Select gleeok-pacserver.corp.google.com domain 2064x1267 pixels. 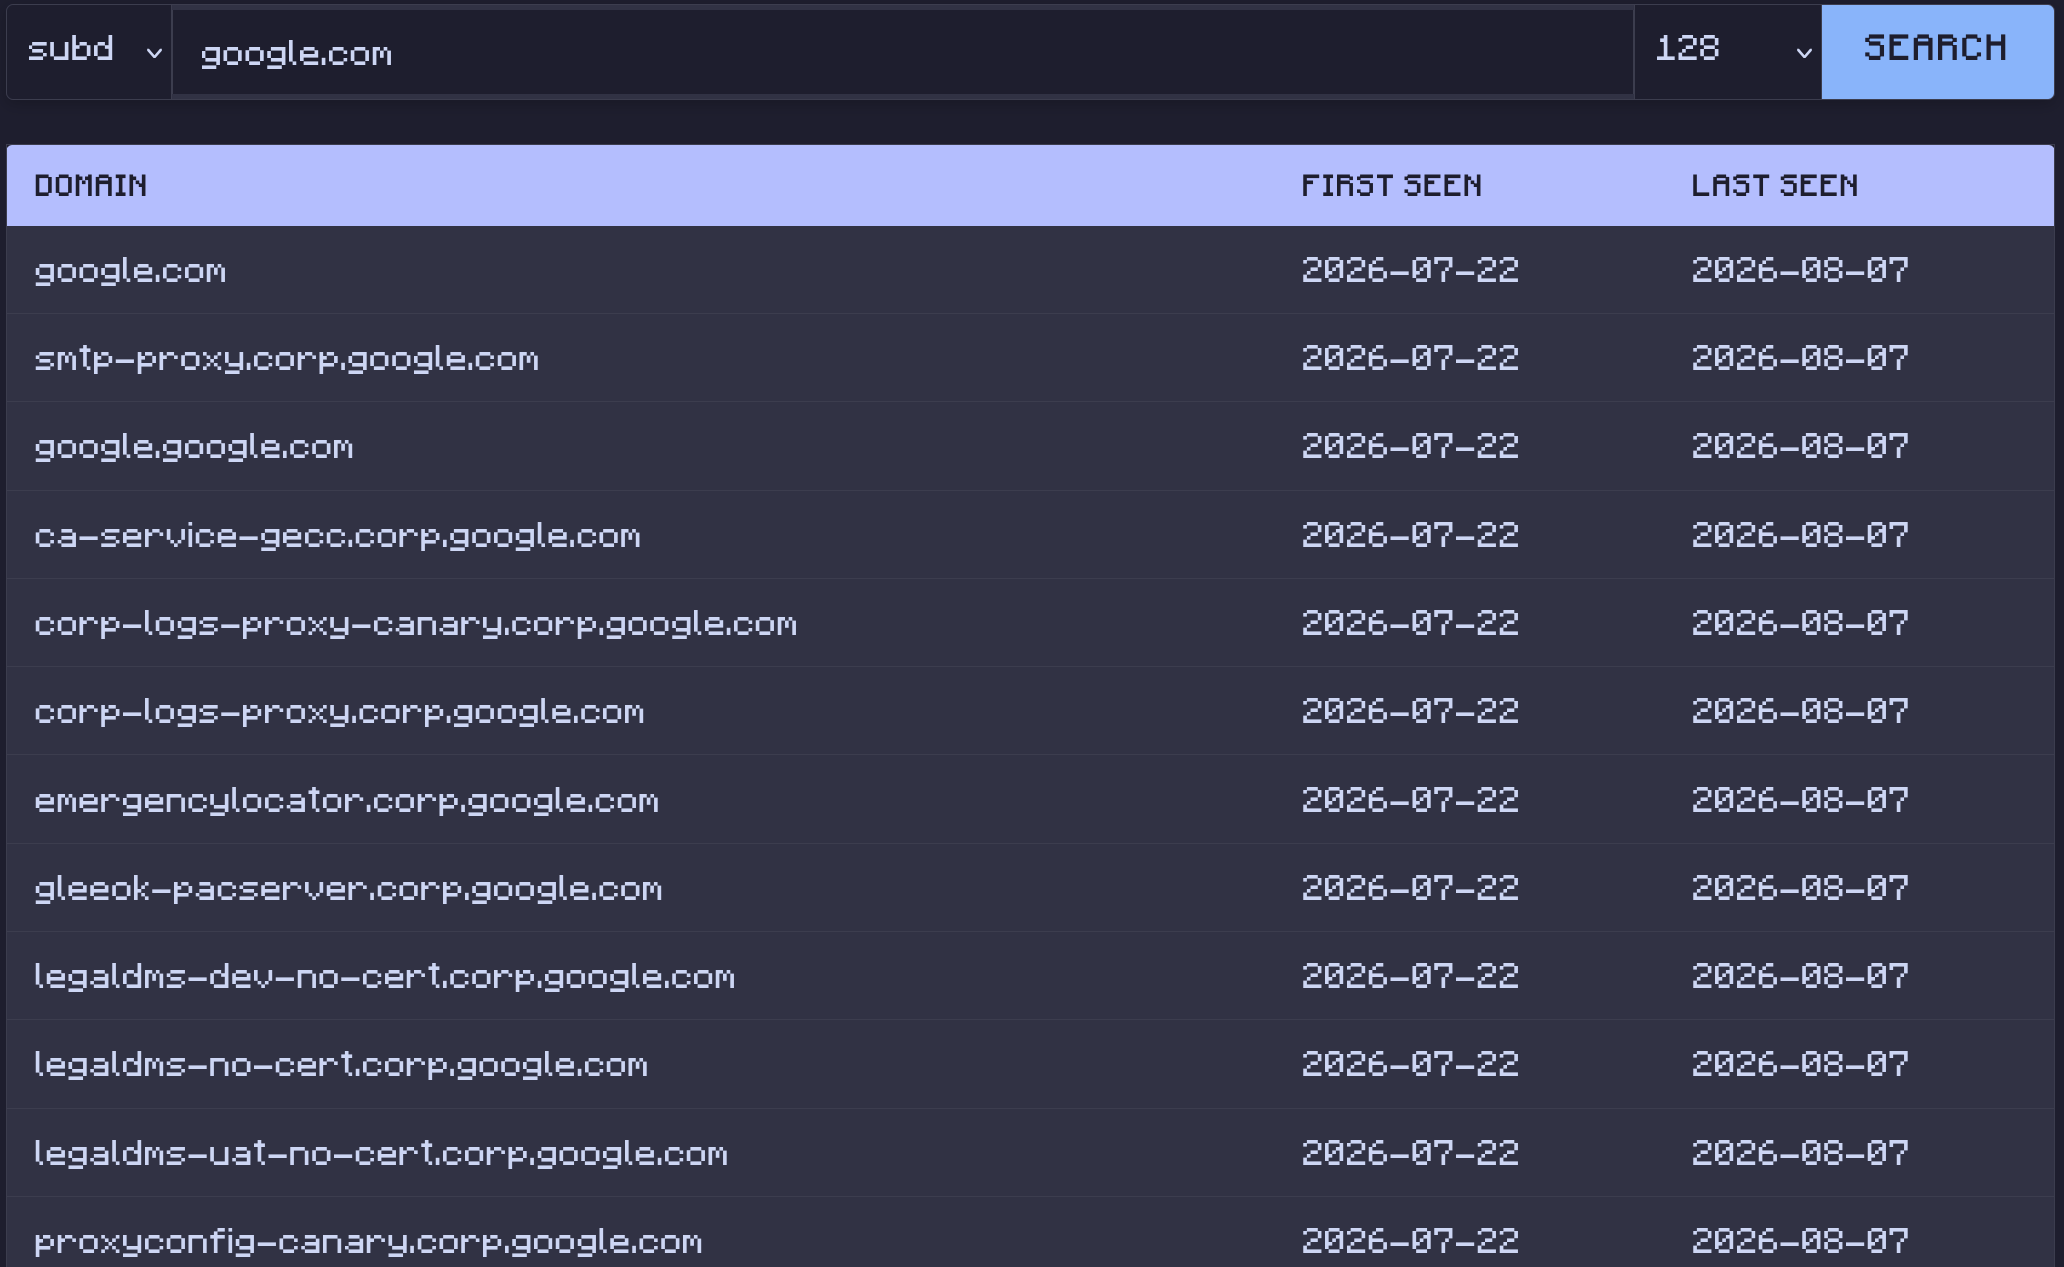point(349,889)
